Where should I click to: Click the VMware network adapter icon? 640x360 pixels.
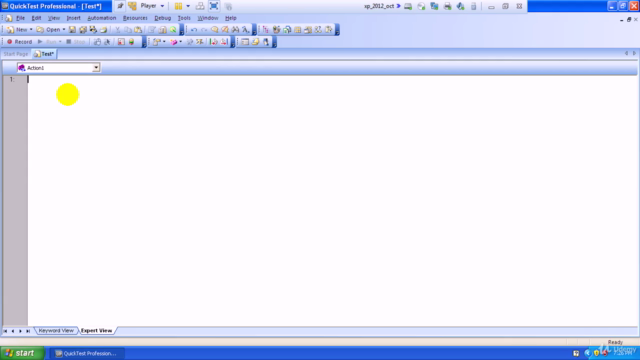[x=434, y=6]
